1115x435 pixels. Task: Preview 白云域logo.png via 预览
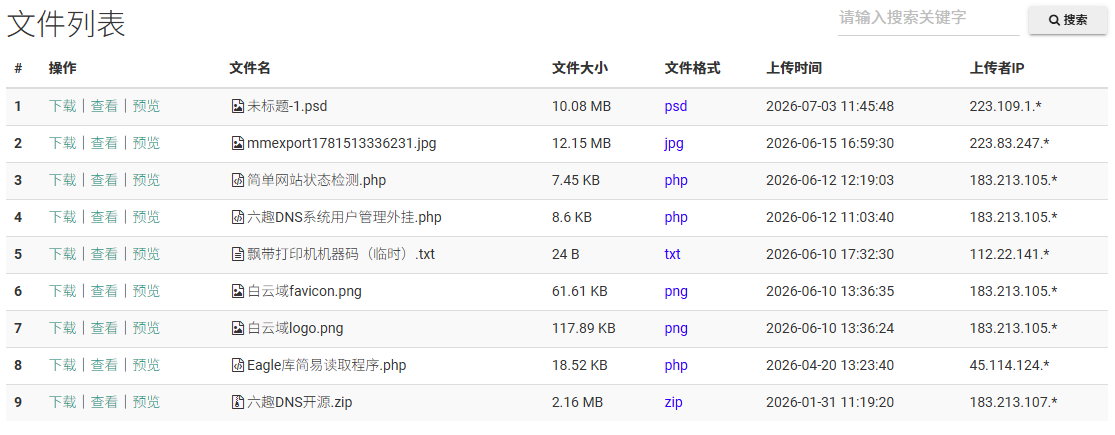point(146,328)
